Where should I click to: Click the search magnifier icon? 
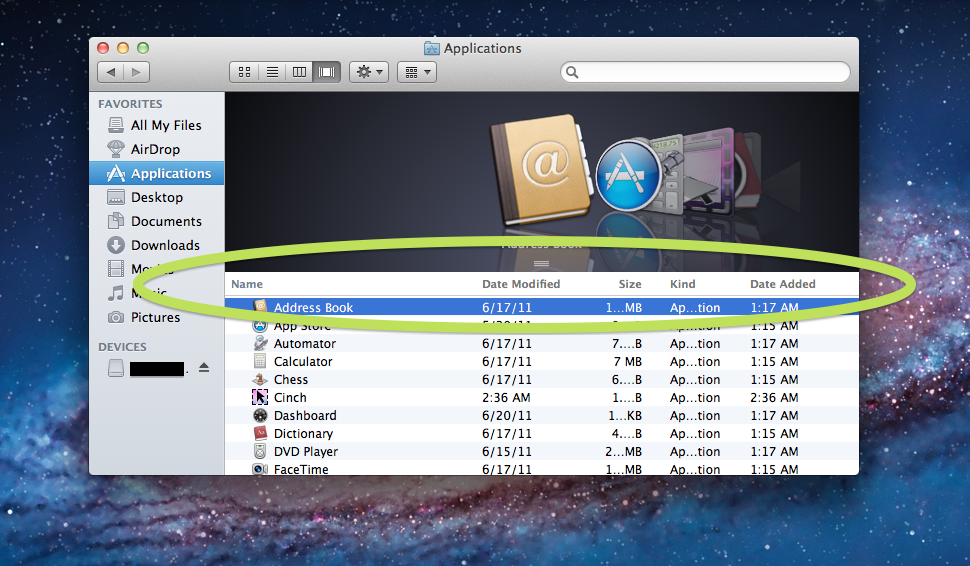coord(572,72)
